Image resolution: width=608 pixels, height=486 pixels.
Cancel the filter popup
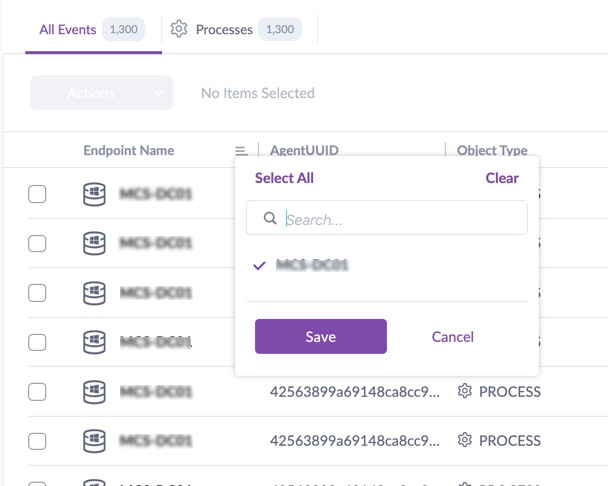[452, 337]
